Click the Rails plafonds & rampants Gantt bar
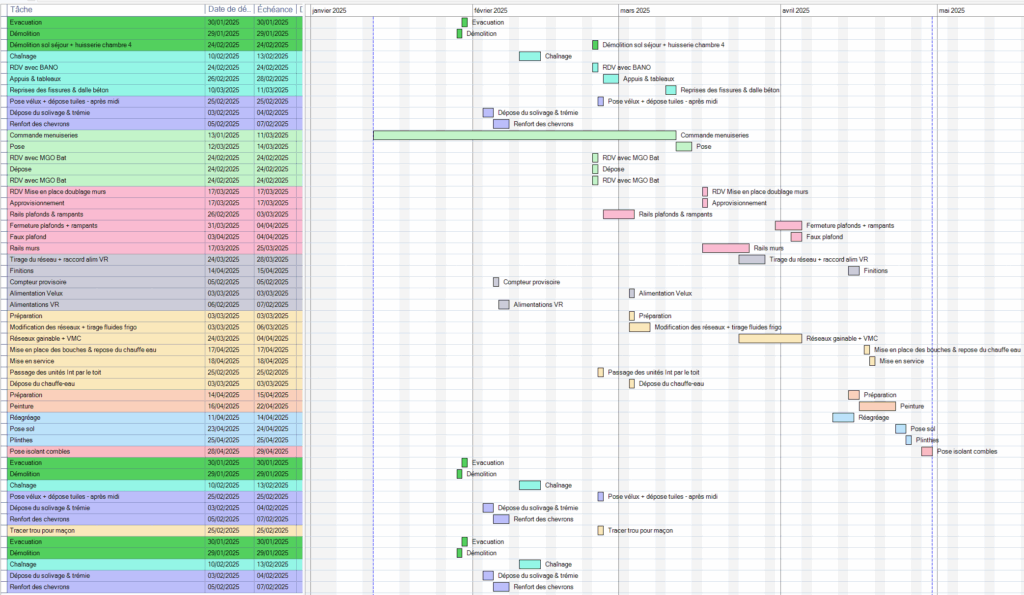Viewport: 1024px width, 595px height. (x=618, y=214)
